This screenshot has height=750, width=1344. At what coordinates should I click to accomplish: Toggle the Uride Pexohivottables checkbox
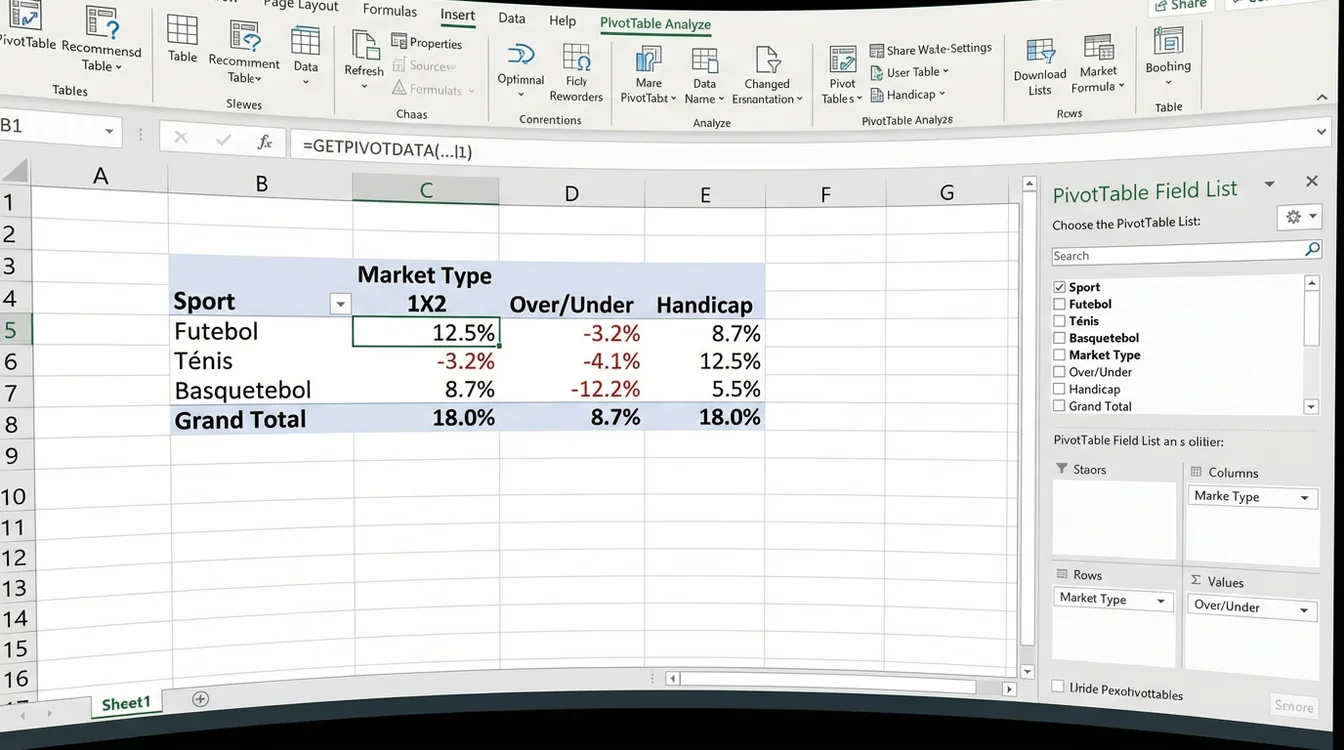pyautogui.click(x=1058, y=686)
